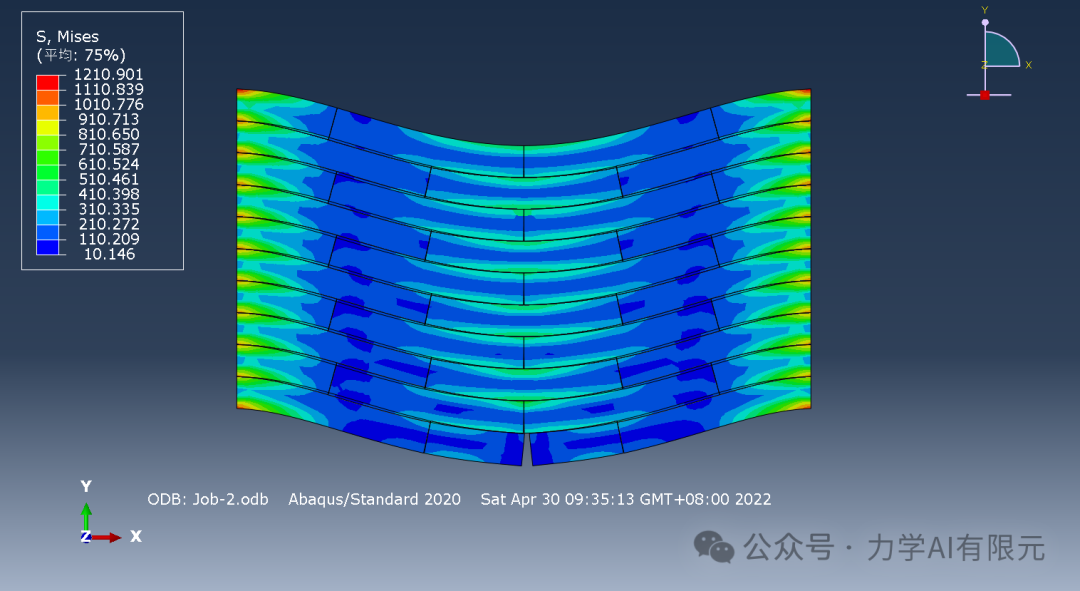Viewport: 1080px width, 591px height.
Task: Select legend value 310.335
Action: coord(109,209)
